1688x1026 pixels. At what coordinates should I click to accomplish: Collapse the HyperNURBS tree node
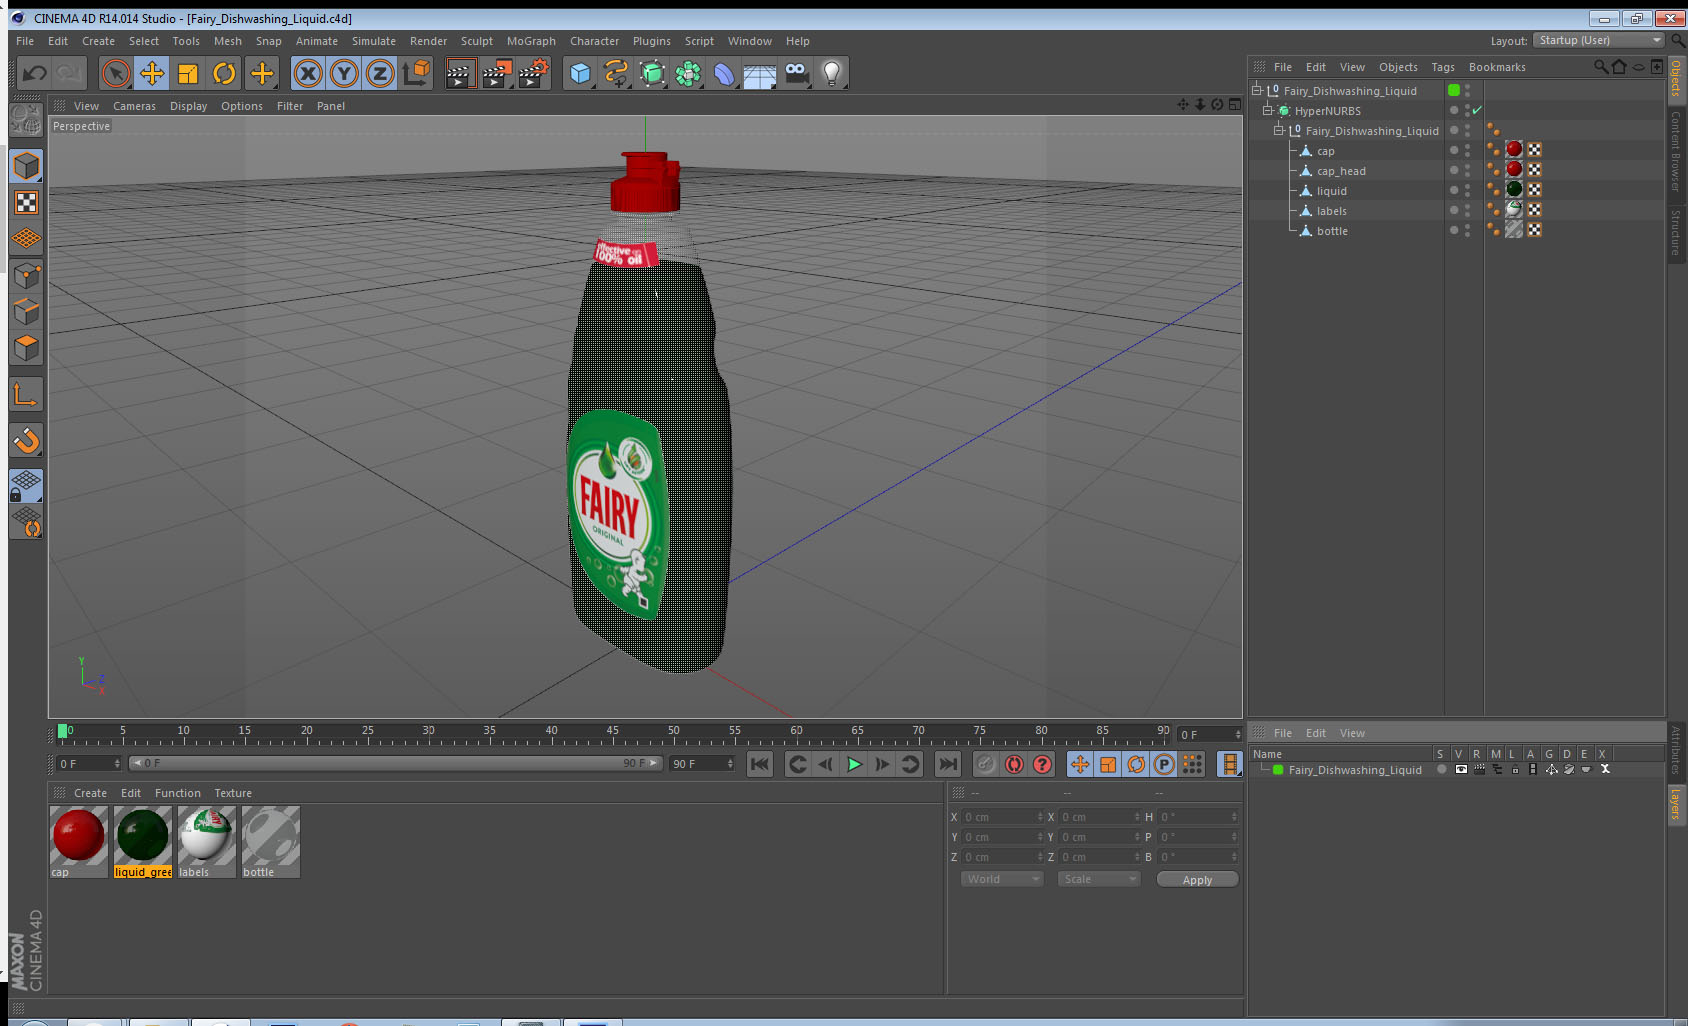coord(1268,110)
